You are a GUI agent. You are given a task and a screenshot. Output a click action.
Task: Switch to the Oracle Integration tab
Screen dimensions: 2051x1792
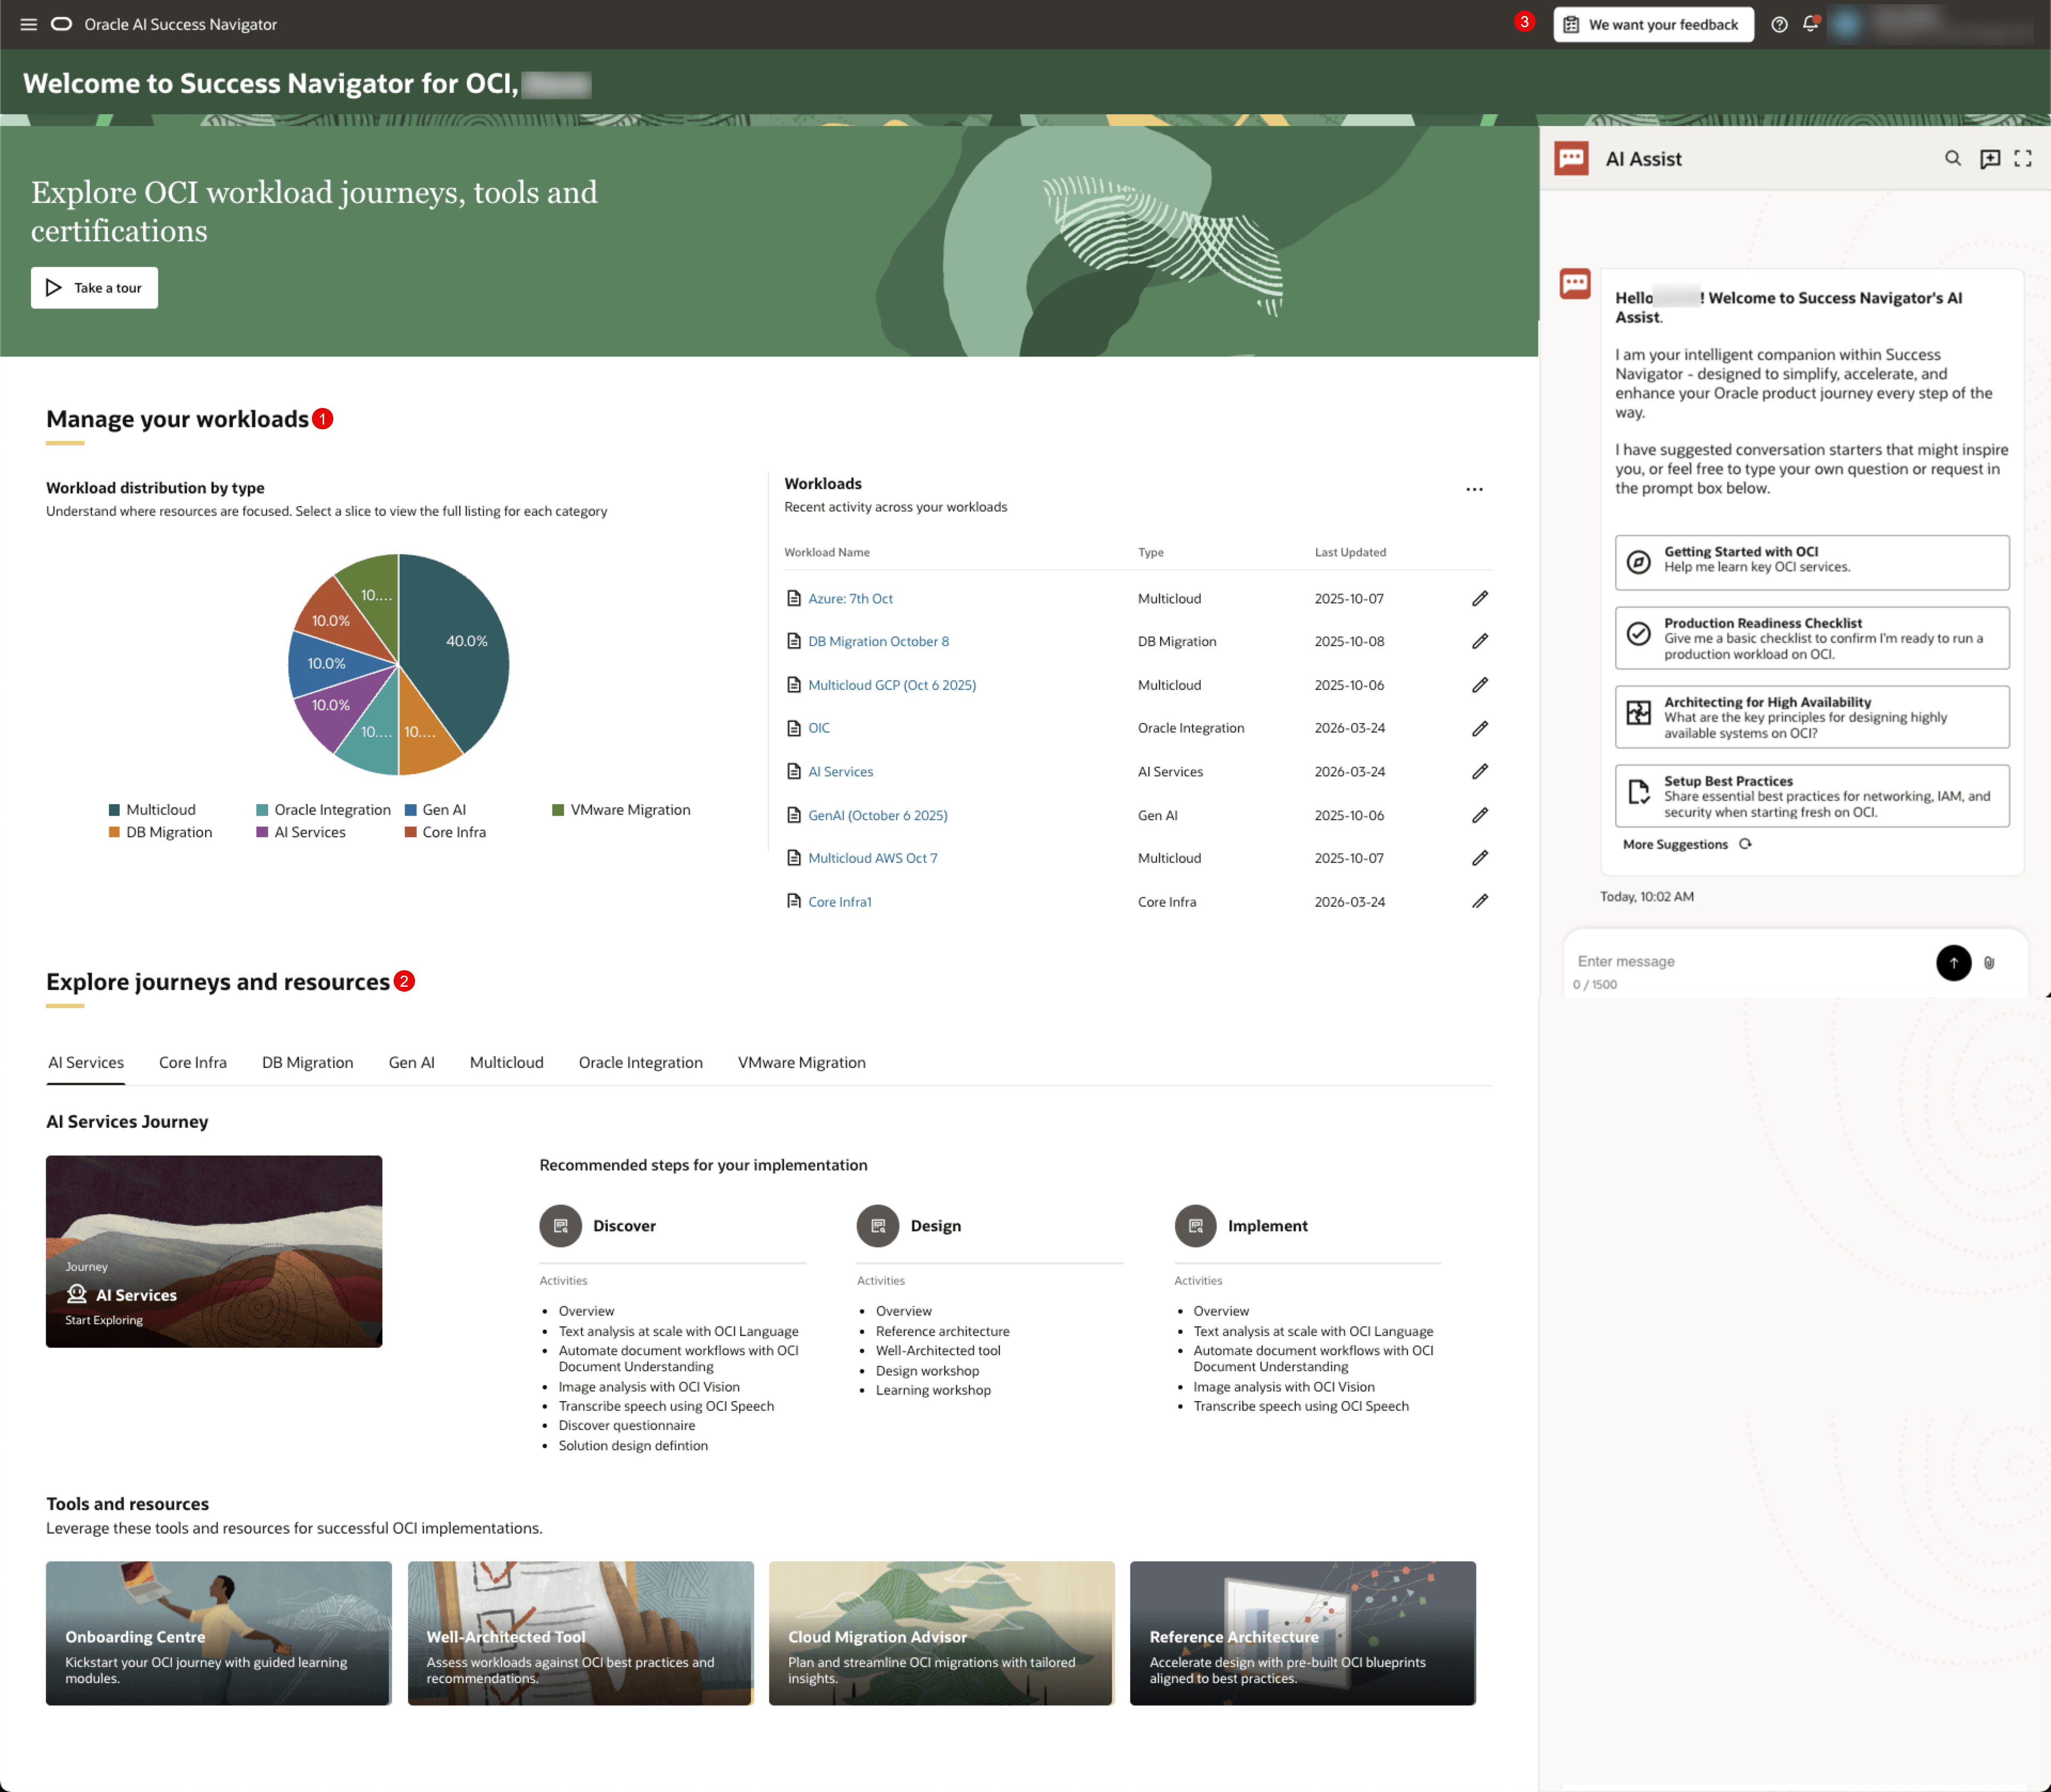click(x=640, y=1062)
